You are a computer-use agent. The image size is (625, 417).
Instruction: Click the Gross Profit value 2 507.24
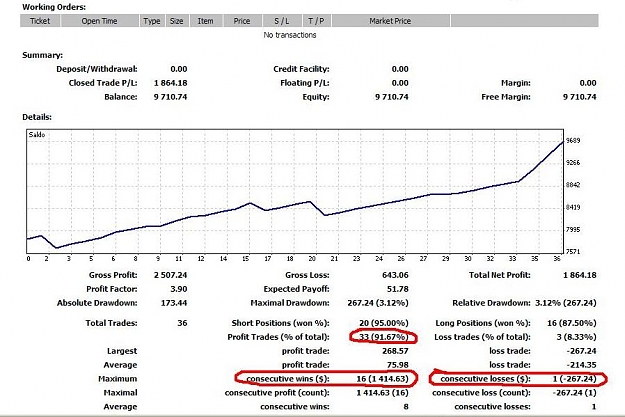coord(171,275)
